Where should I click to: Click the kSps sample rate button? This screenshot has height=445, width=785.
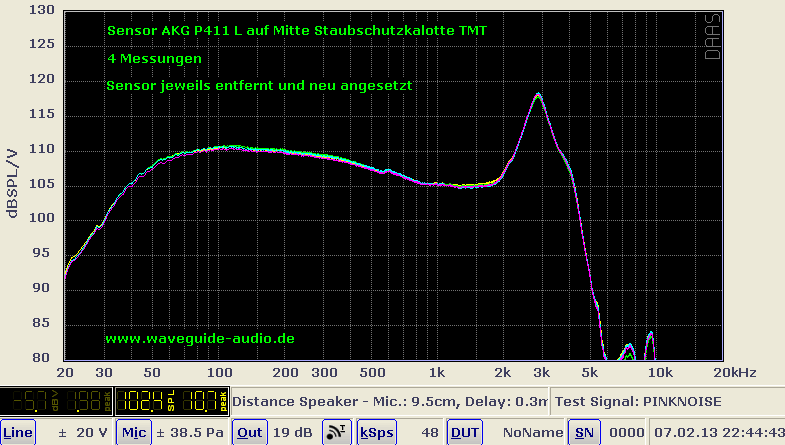[376, 432]
